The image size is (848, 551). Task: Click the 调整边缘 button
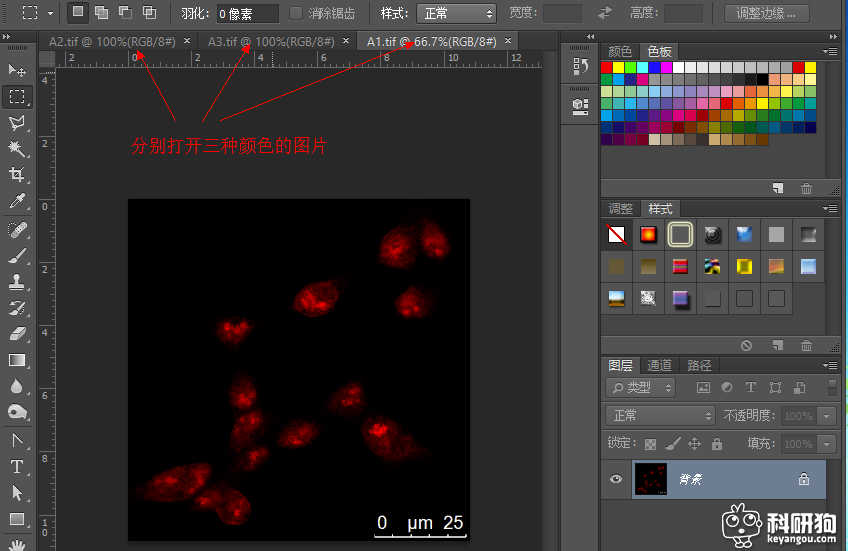pos(767,14)
